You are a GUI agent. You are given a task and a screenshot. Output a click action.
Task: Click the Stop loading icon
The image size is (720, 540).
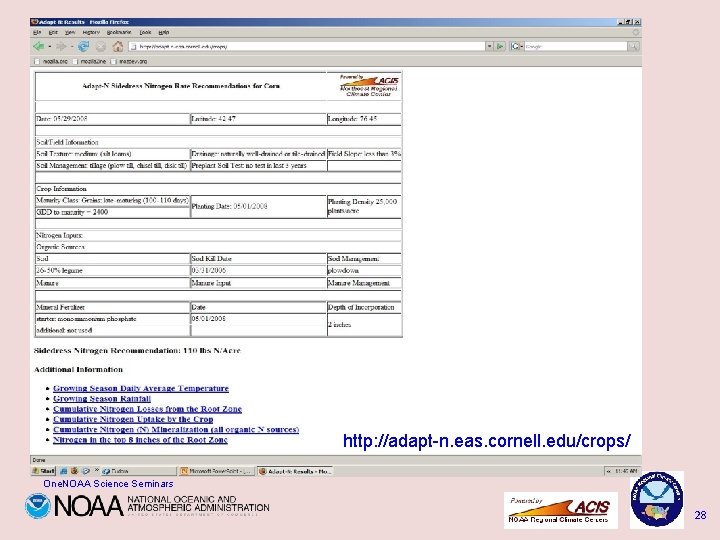101,46
